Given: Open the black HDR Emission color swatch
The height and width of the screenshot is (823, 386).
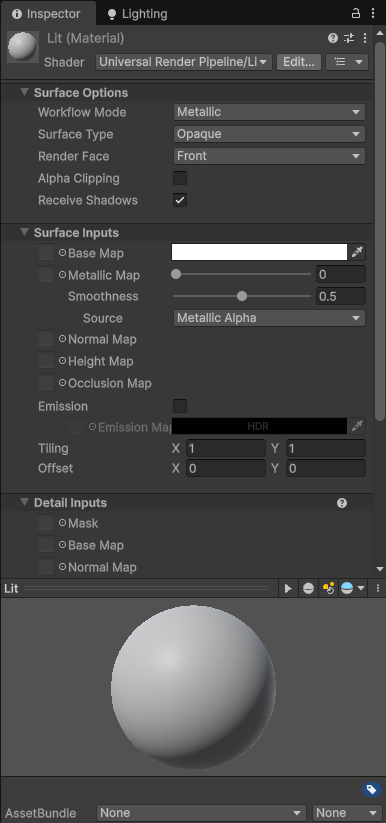Looking at the screenshot, I should pos(259,426).
